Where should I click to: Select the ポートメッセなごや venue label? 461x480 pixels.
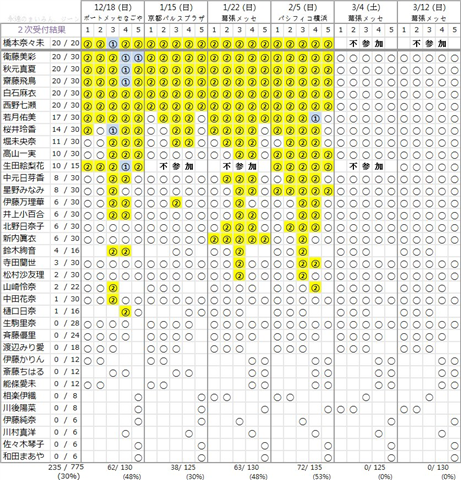tap(113, 18)
